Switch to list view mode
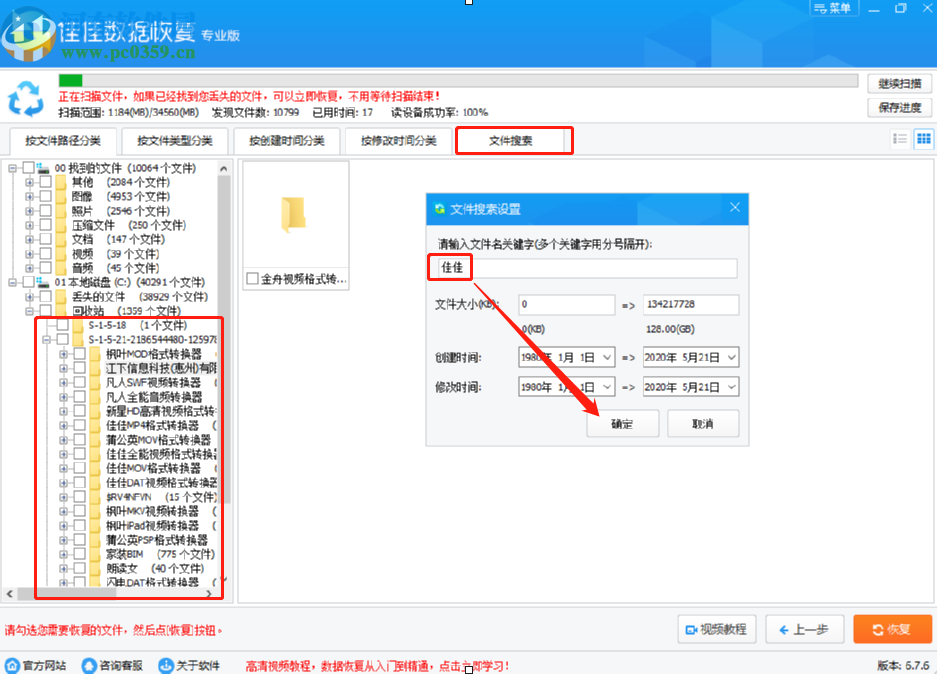The image size is (937, 674). click(902, 139)
